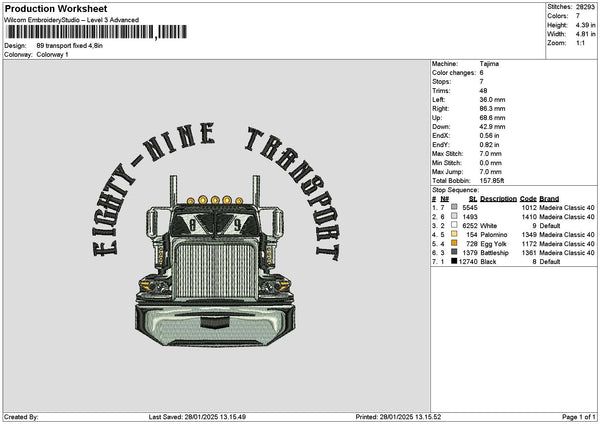This screenshot has width=600, height=424.
Task: Click the "Egg Yolk" description
Action: [x=494, y=244]
